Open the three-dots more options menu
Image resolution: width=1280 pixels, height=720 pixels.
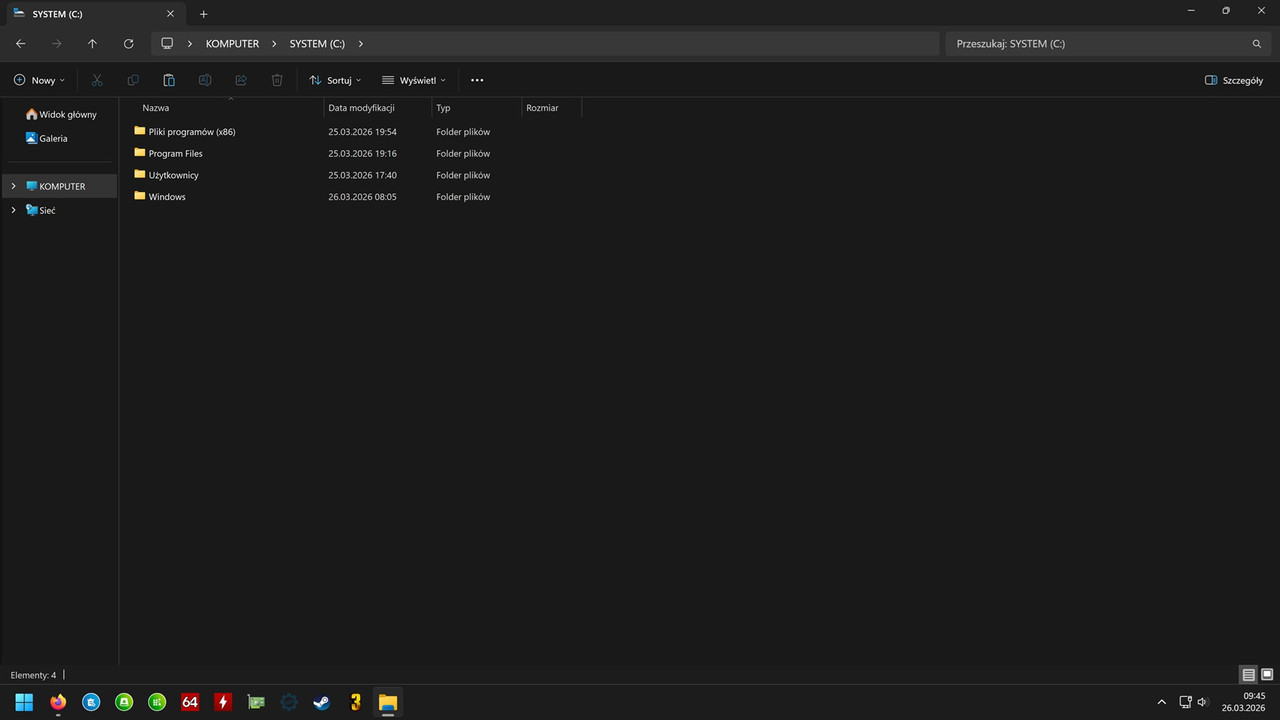coord(477,80)
